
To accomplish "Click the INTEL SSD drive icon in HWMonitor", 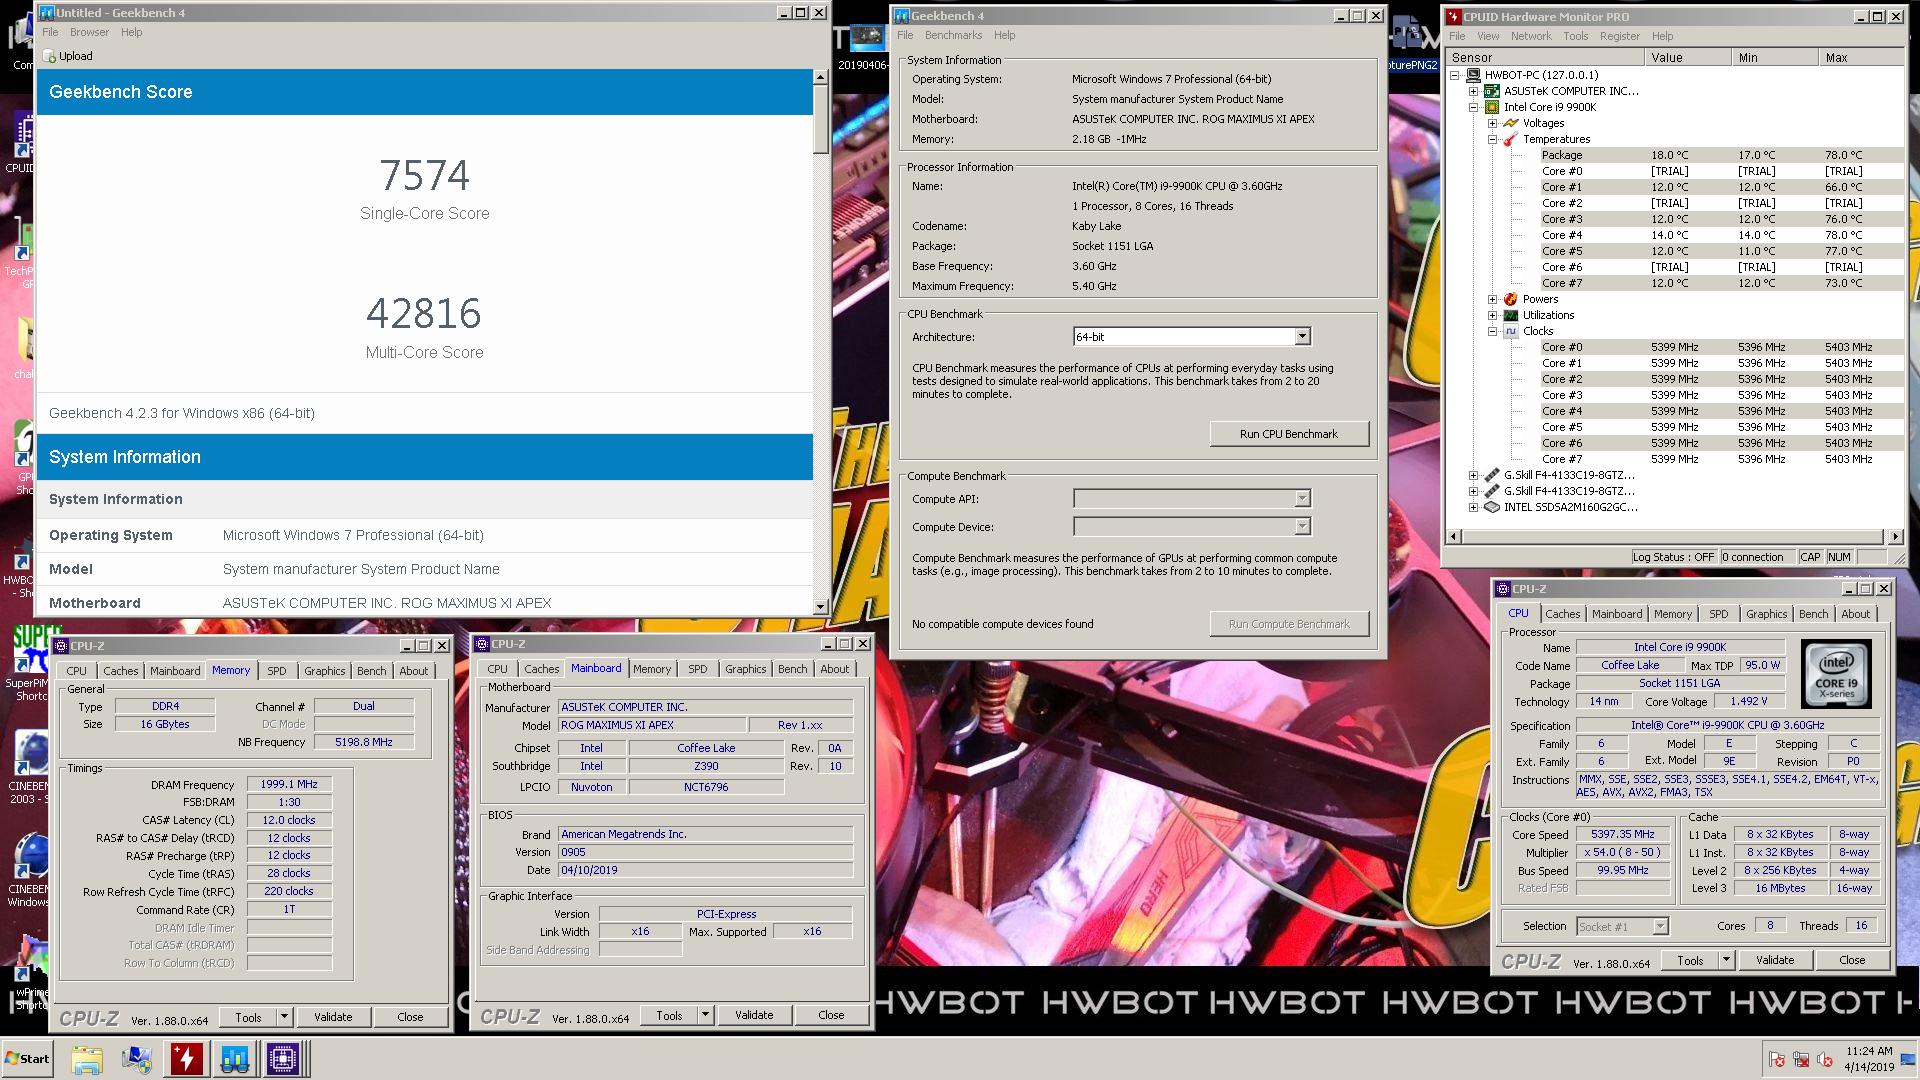I will (1492, 507).
